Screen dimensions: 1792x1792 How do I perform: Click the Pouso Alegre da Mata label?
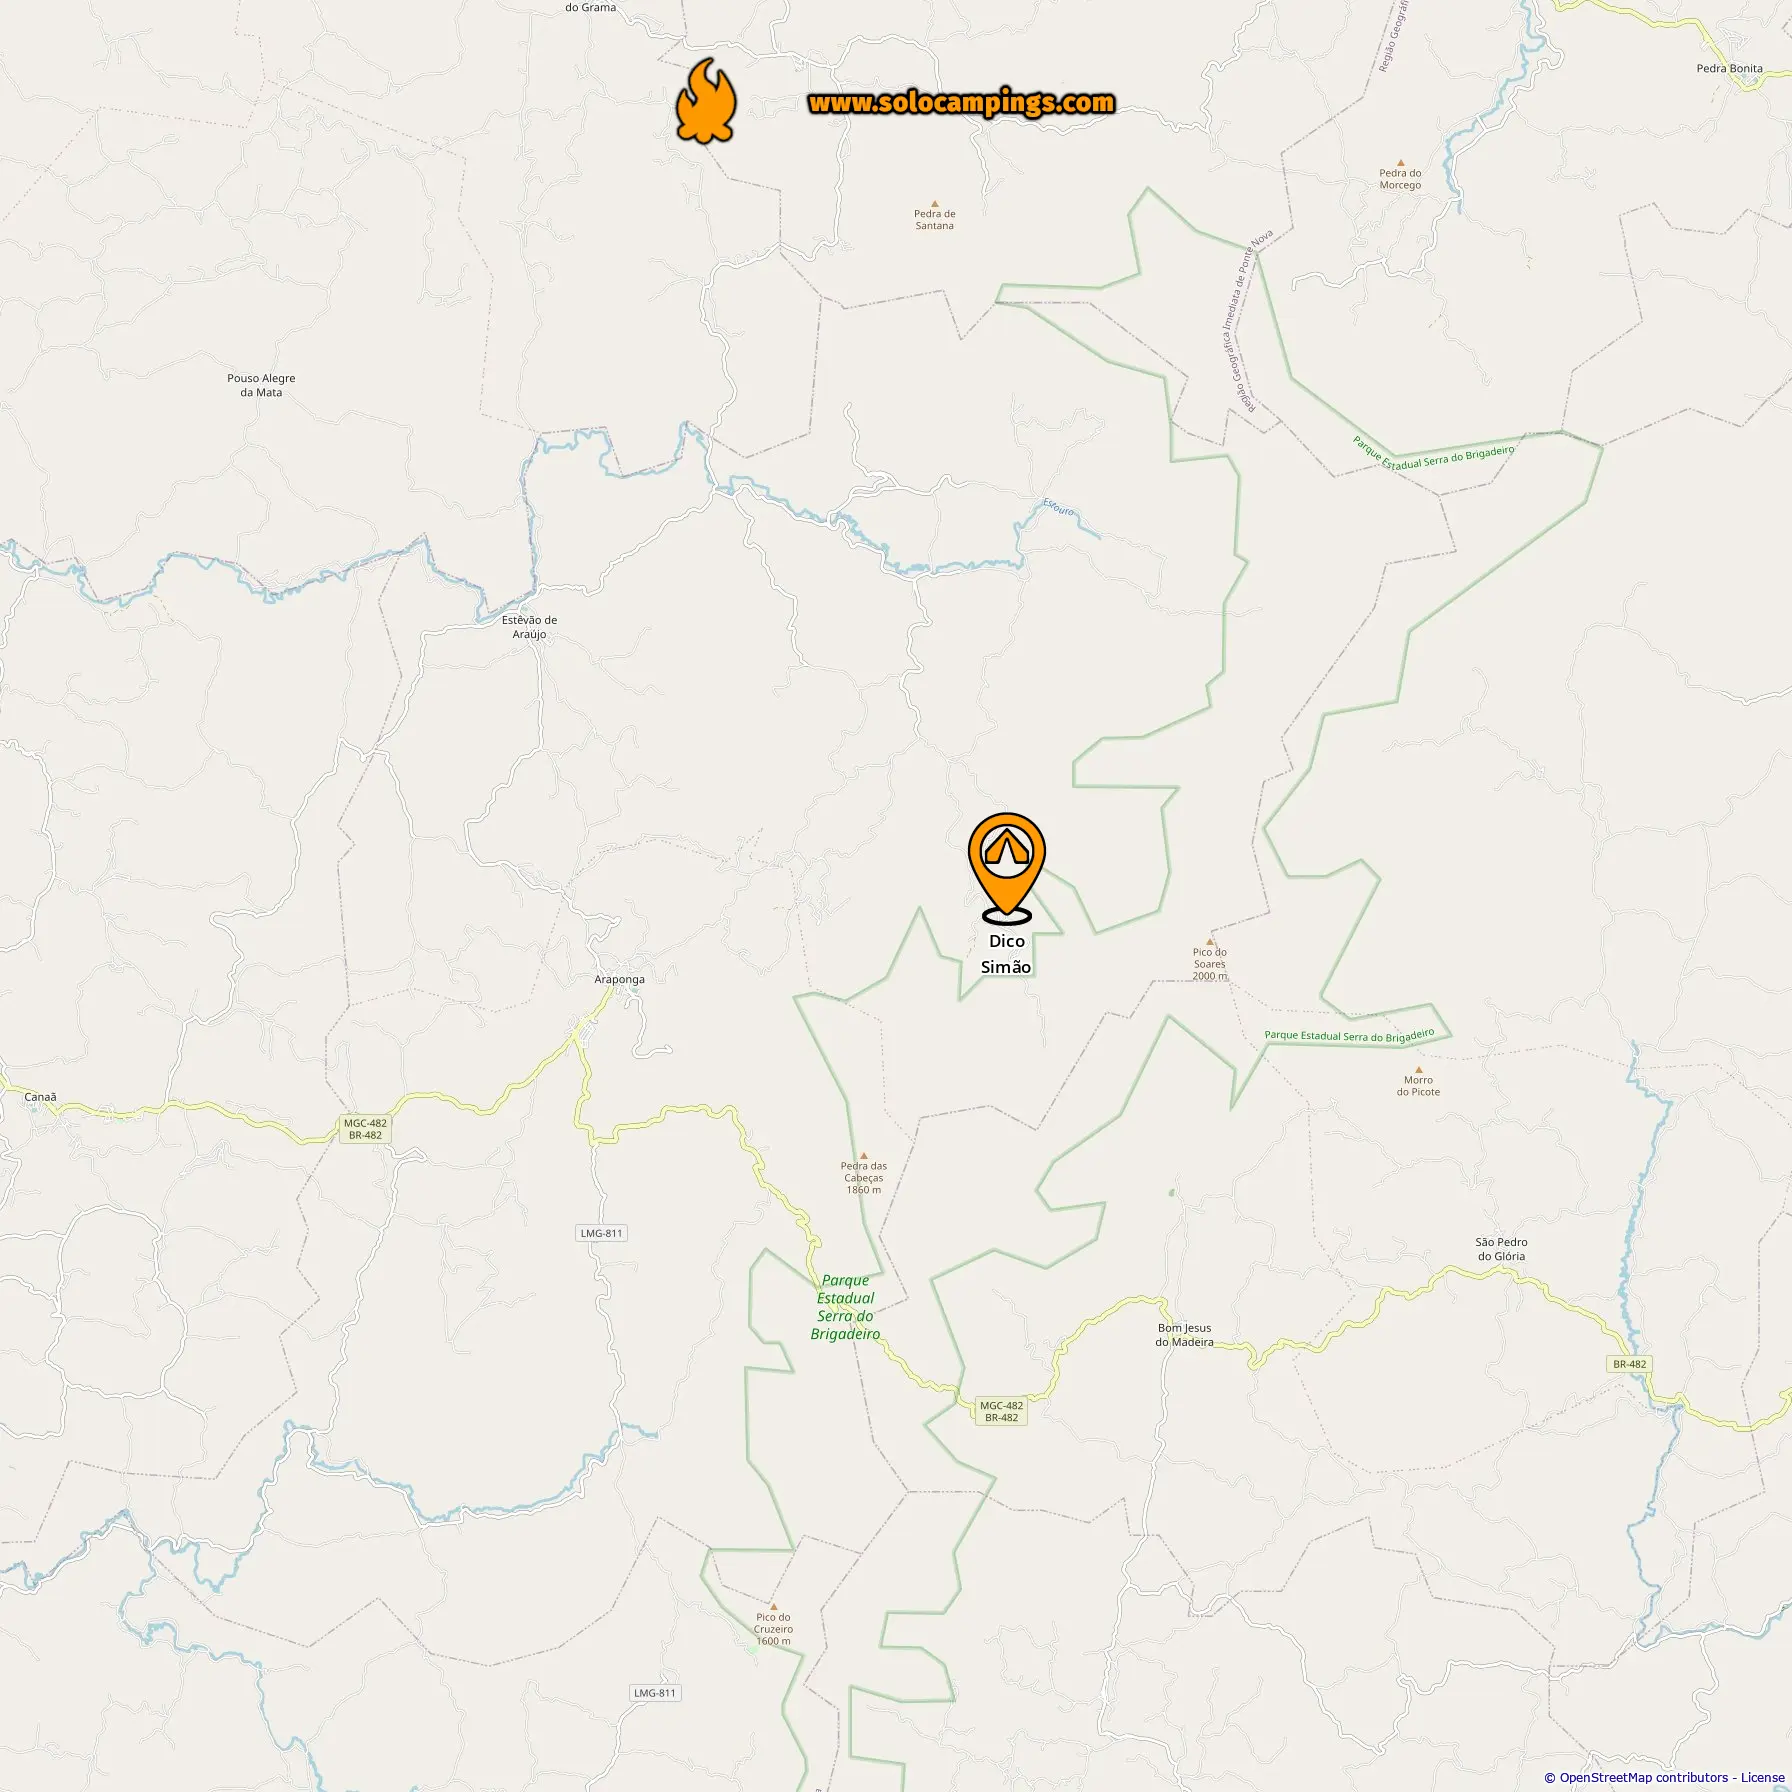(x=261, y=385)
